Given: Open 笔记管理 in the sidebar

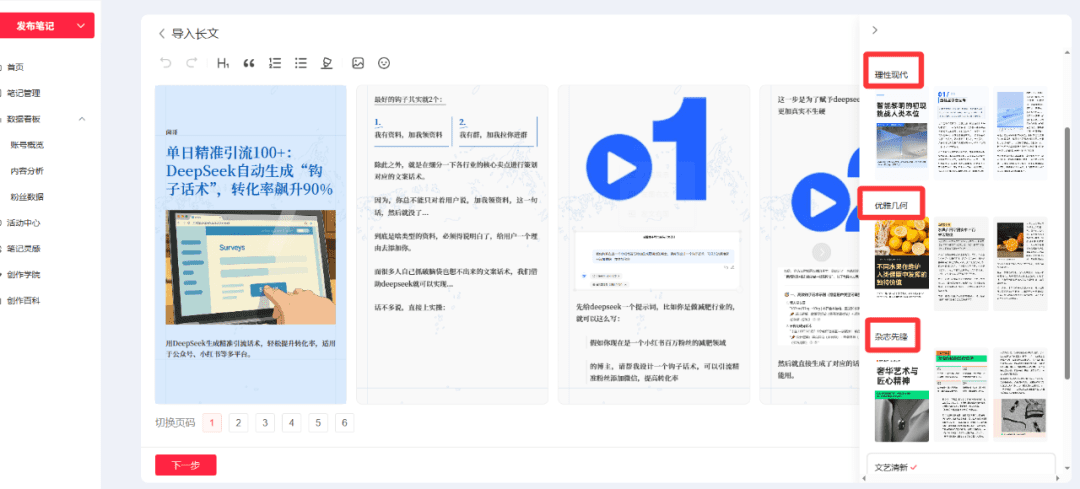Looking at the screenshot, I should click(23, 93).
